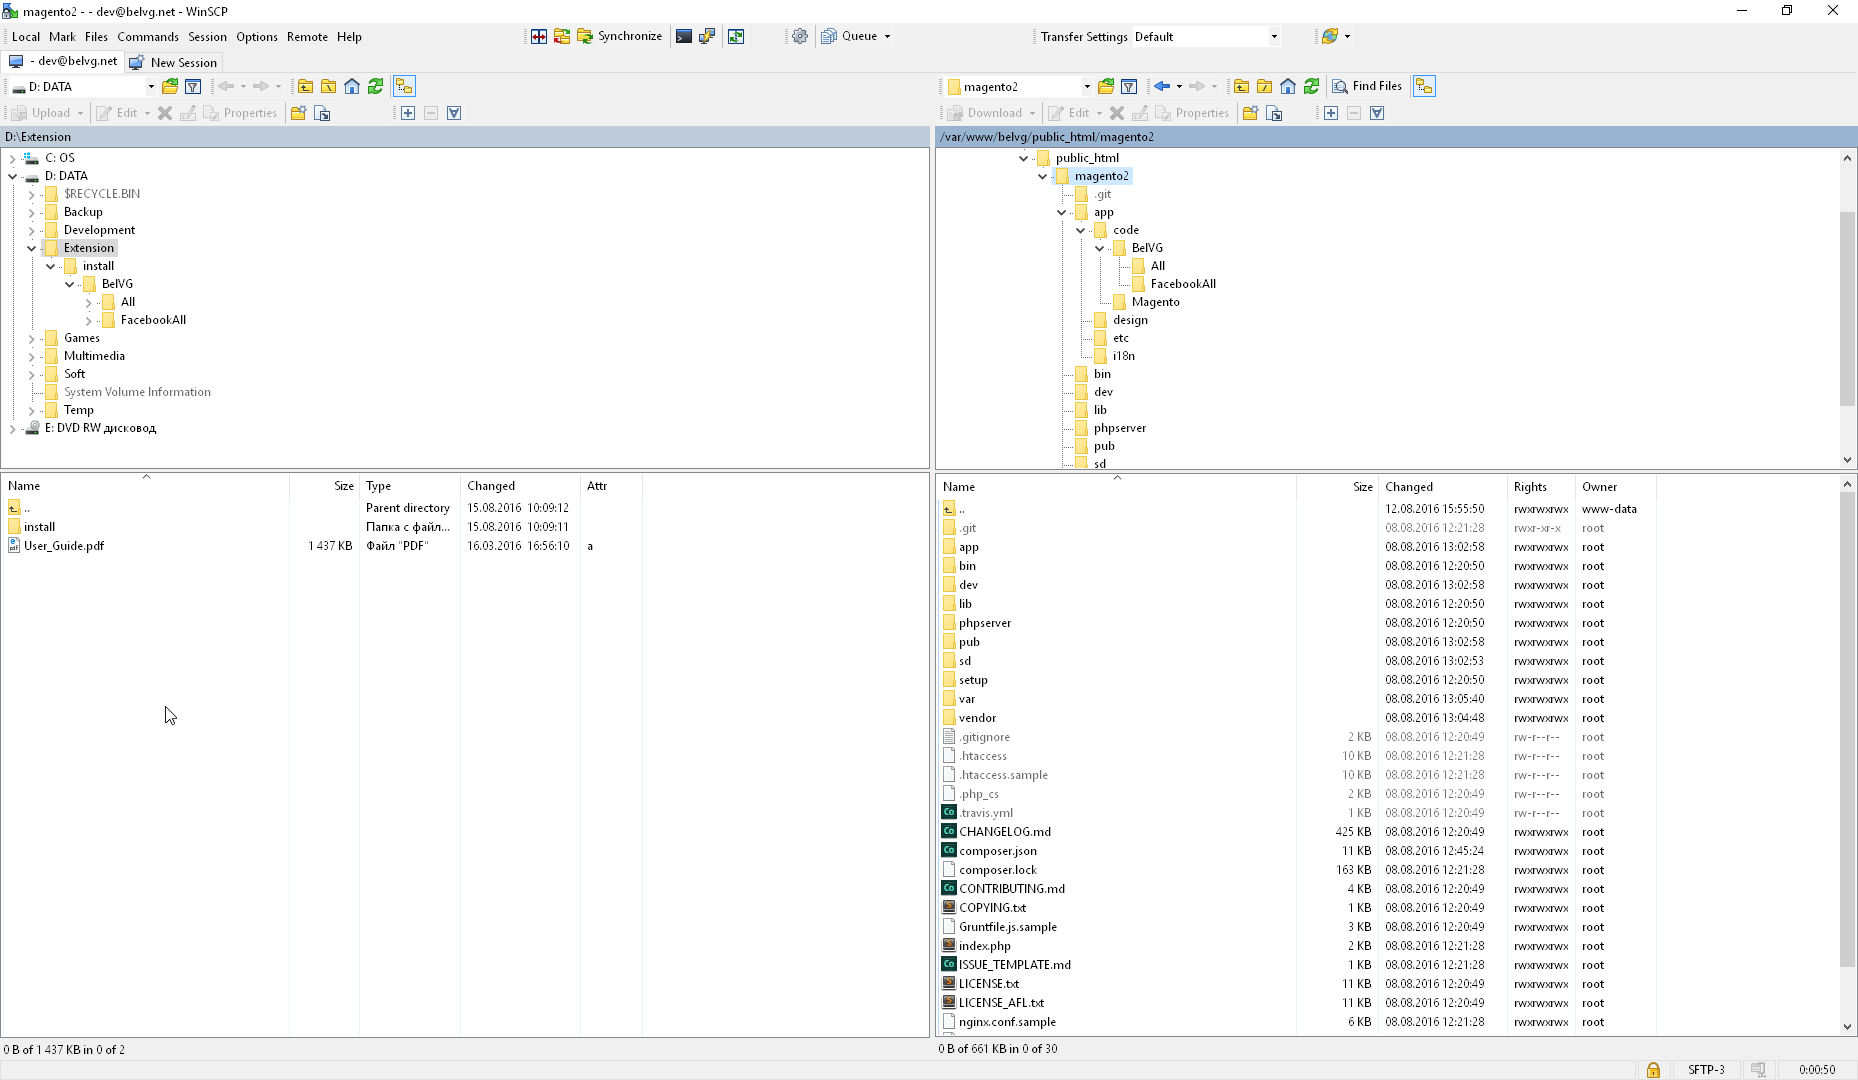Open the Commands menu

(x=148, y=37)
